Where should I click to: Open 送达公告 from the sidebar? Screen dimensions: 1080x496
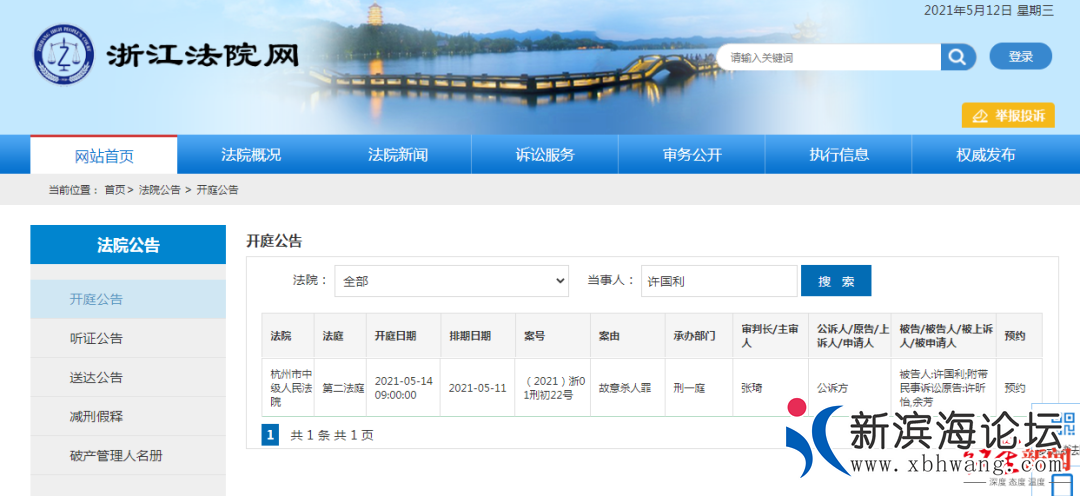(97, 377)
